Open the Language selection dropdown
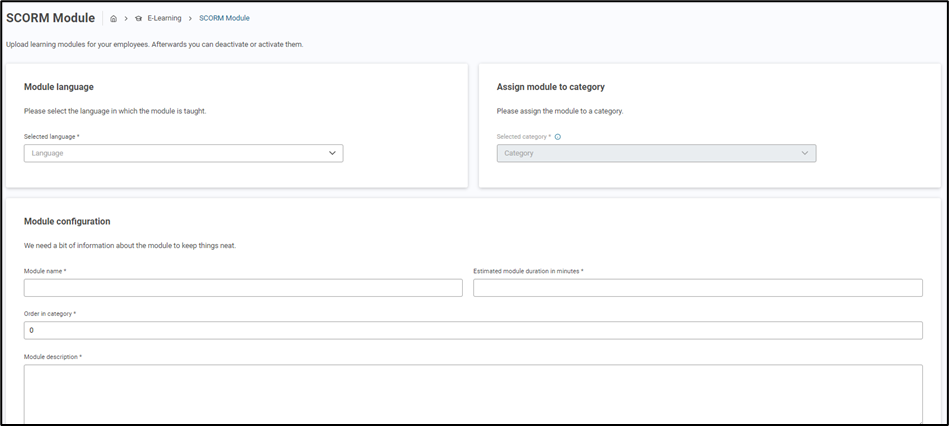 pos(183,153)
